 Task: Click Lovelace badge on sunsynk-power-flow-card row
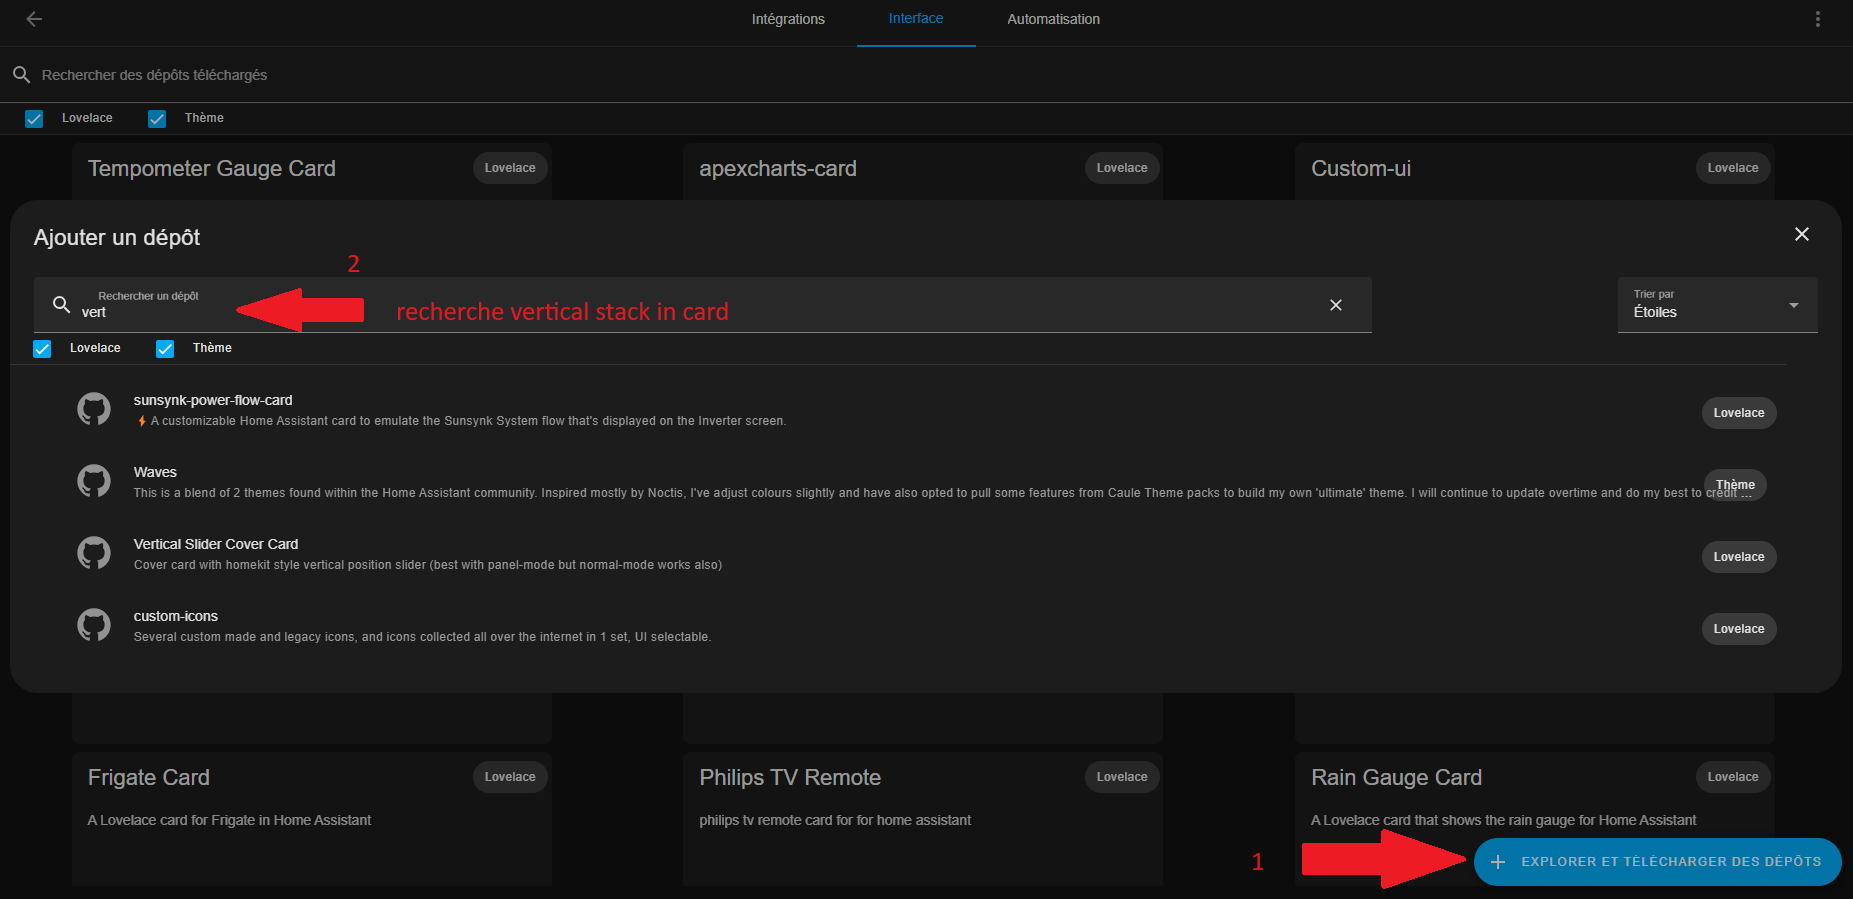point(1739,413)
